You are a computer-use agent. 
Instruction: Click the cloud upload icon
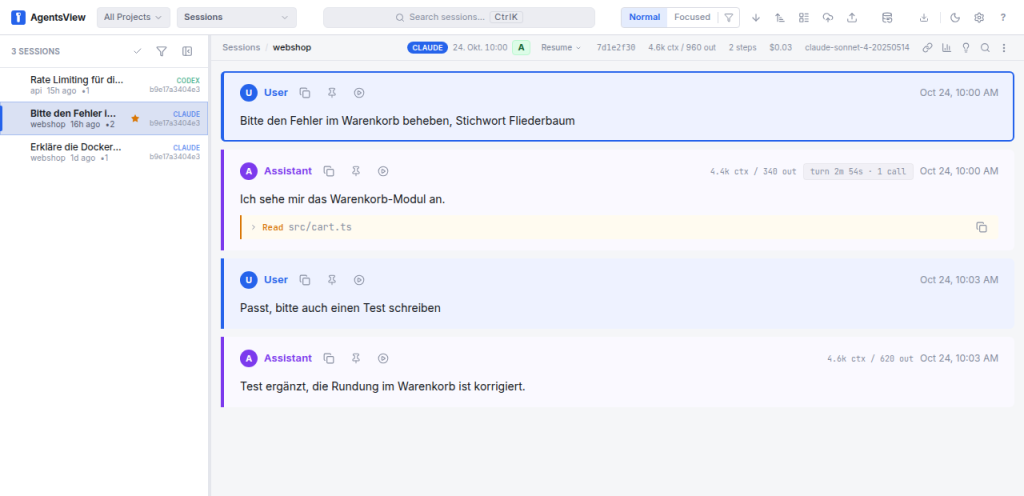coord(828,18)
